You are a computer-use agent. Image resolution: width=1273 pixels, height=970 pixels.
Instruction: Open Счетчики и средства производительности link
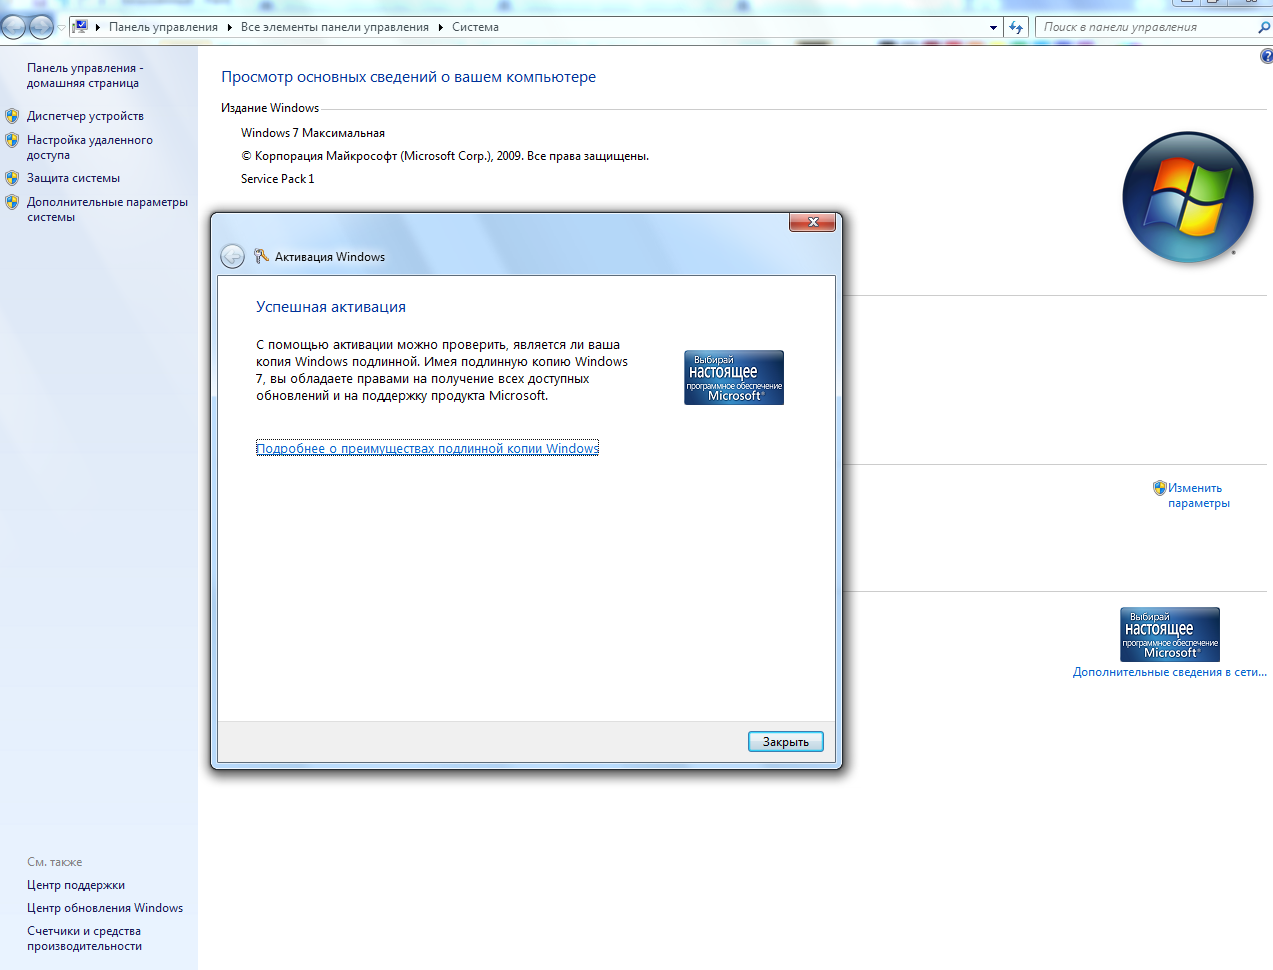(x=84, y=938)
